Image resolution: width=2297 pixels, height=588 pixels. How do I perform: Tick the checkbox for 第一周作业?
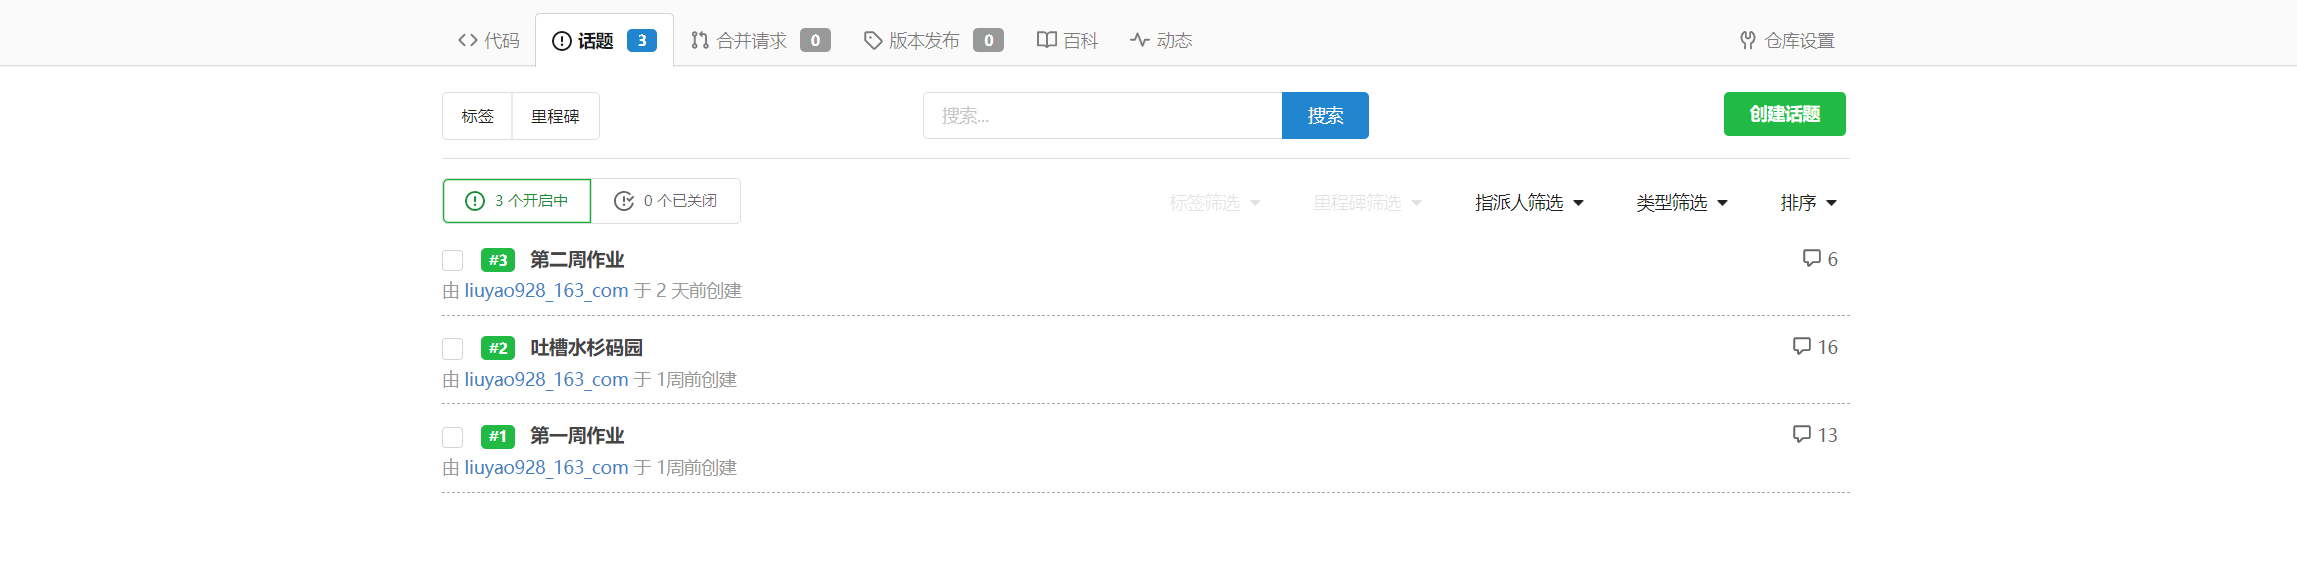pos(453,437)
